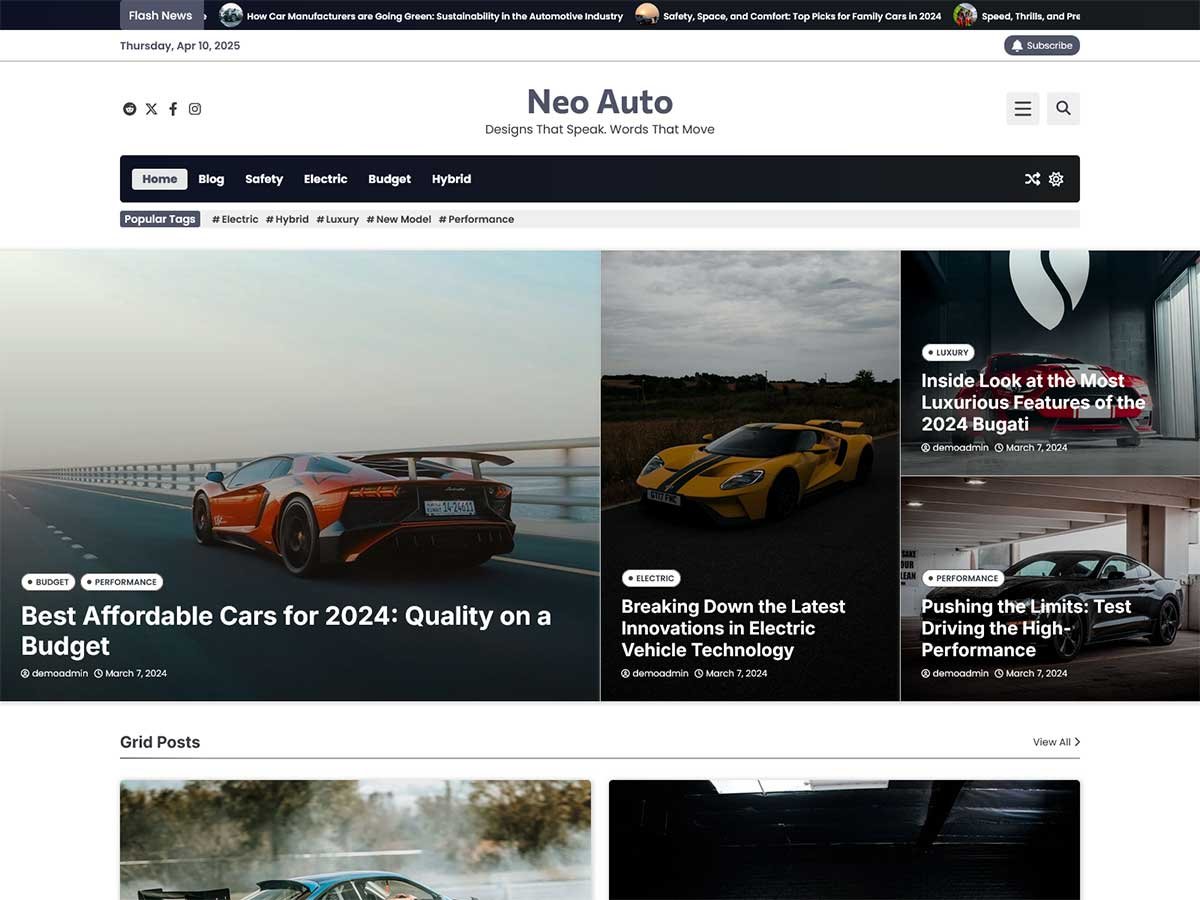Screen dimensions: 1200x900
Task: Open the family cars flash news headline
Action: [802, 16]
